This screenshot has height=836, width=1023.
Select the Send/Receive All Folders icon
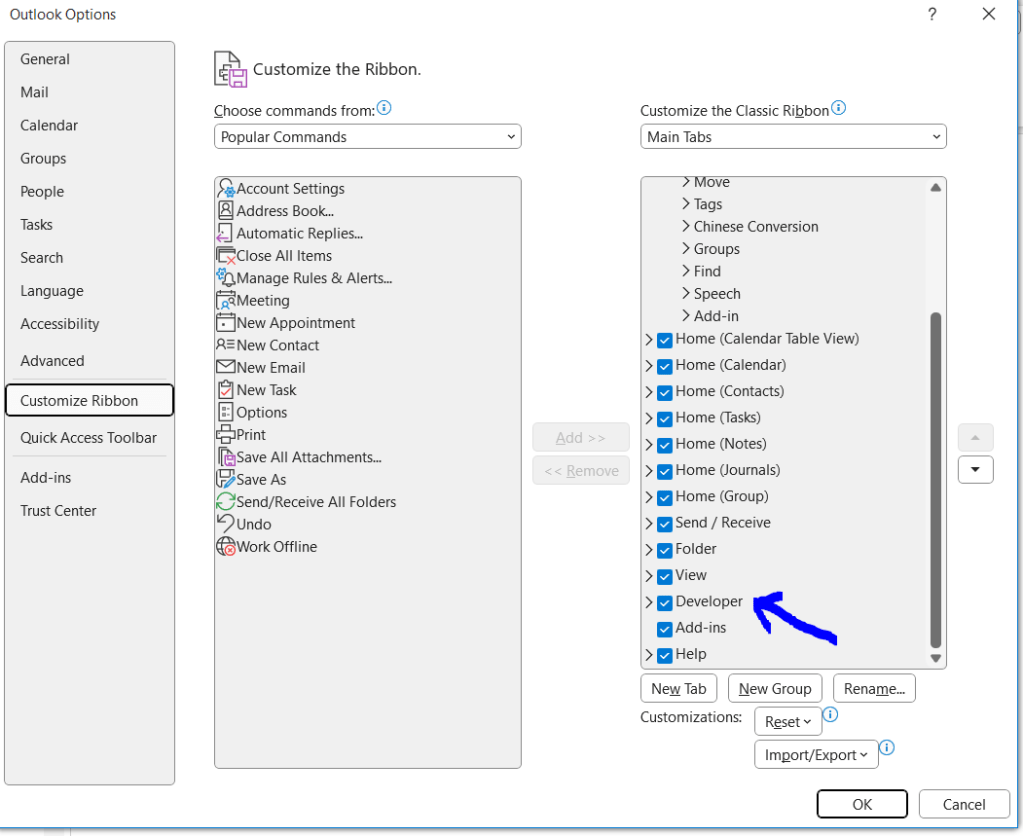[x=226, y=502]
